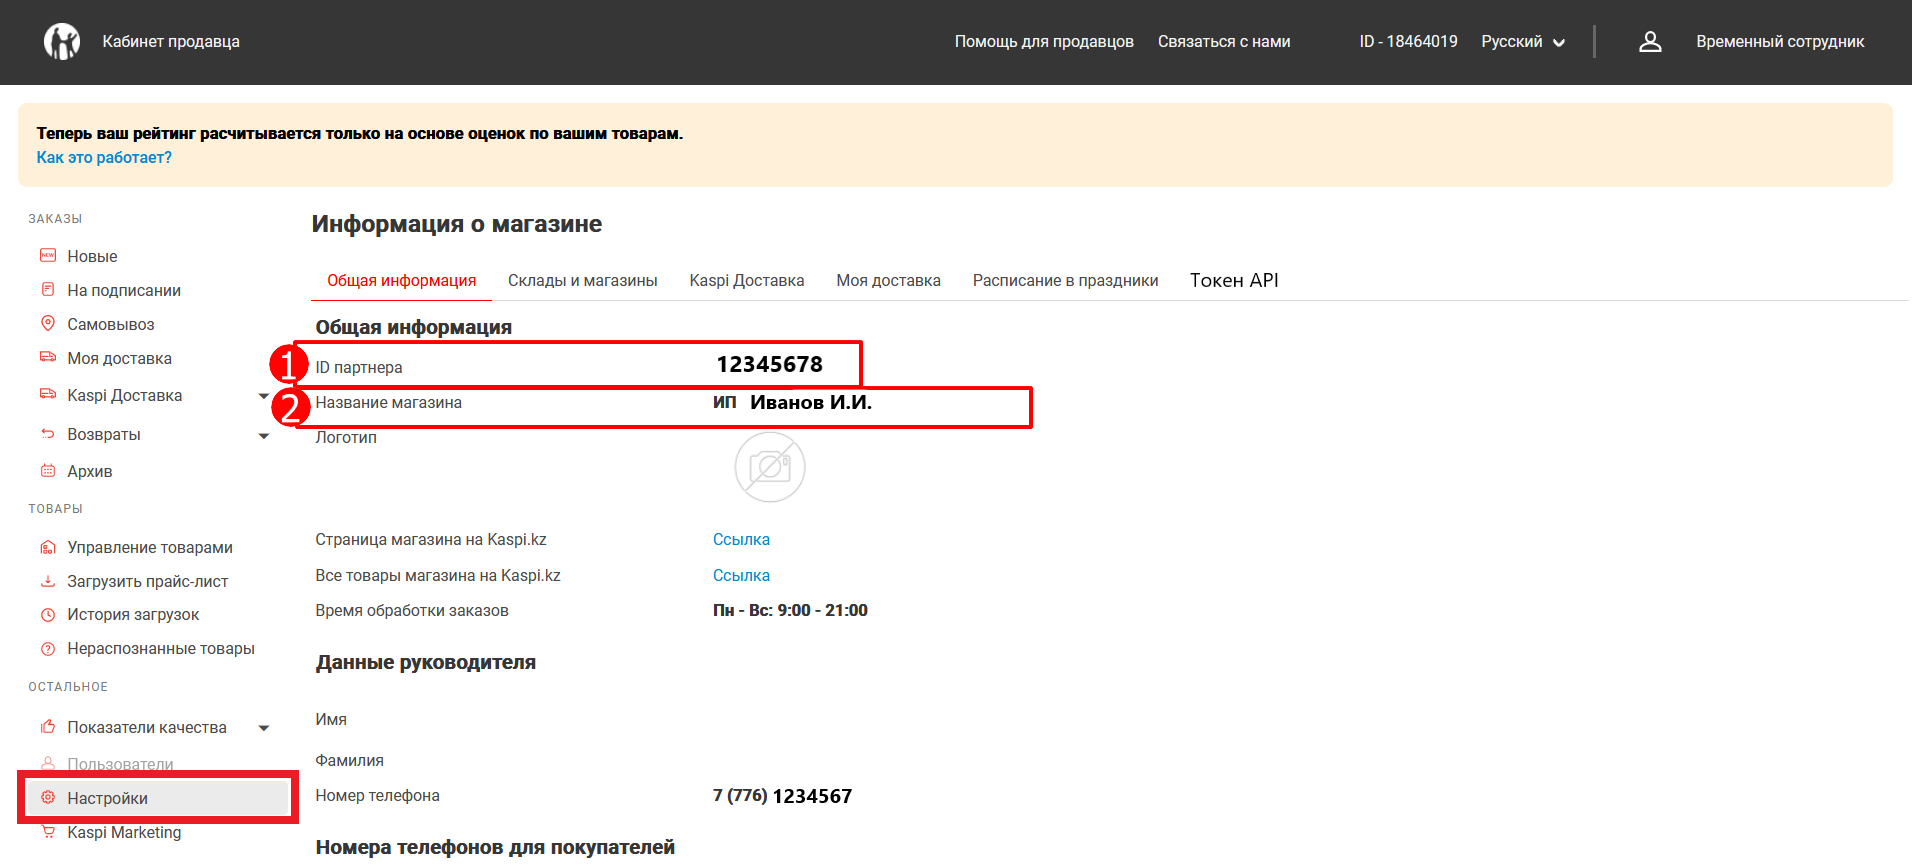Image resolution: width=1912 pixels, height=865 pixels.
Task: Open the Страница магазина на Kaspi.kz Ссылка
Action: pyautogui.click(x=741, y=540)
